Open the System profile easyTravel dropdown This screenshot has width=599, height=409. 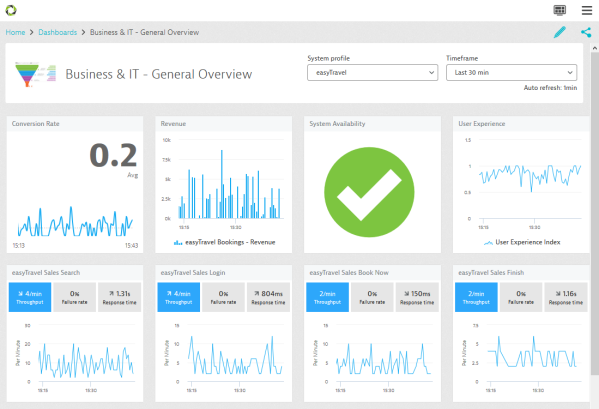[372, 73]
